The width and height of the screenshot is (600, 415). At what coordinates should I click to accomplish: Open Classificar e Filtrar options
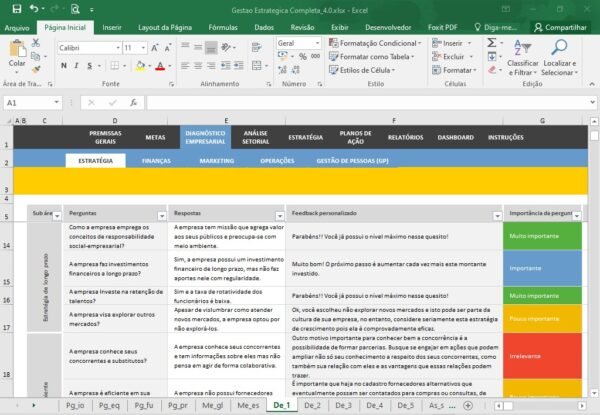[522, 57]
